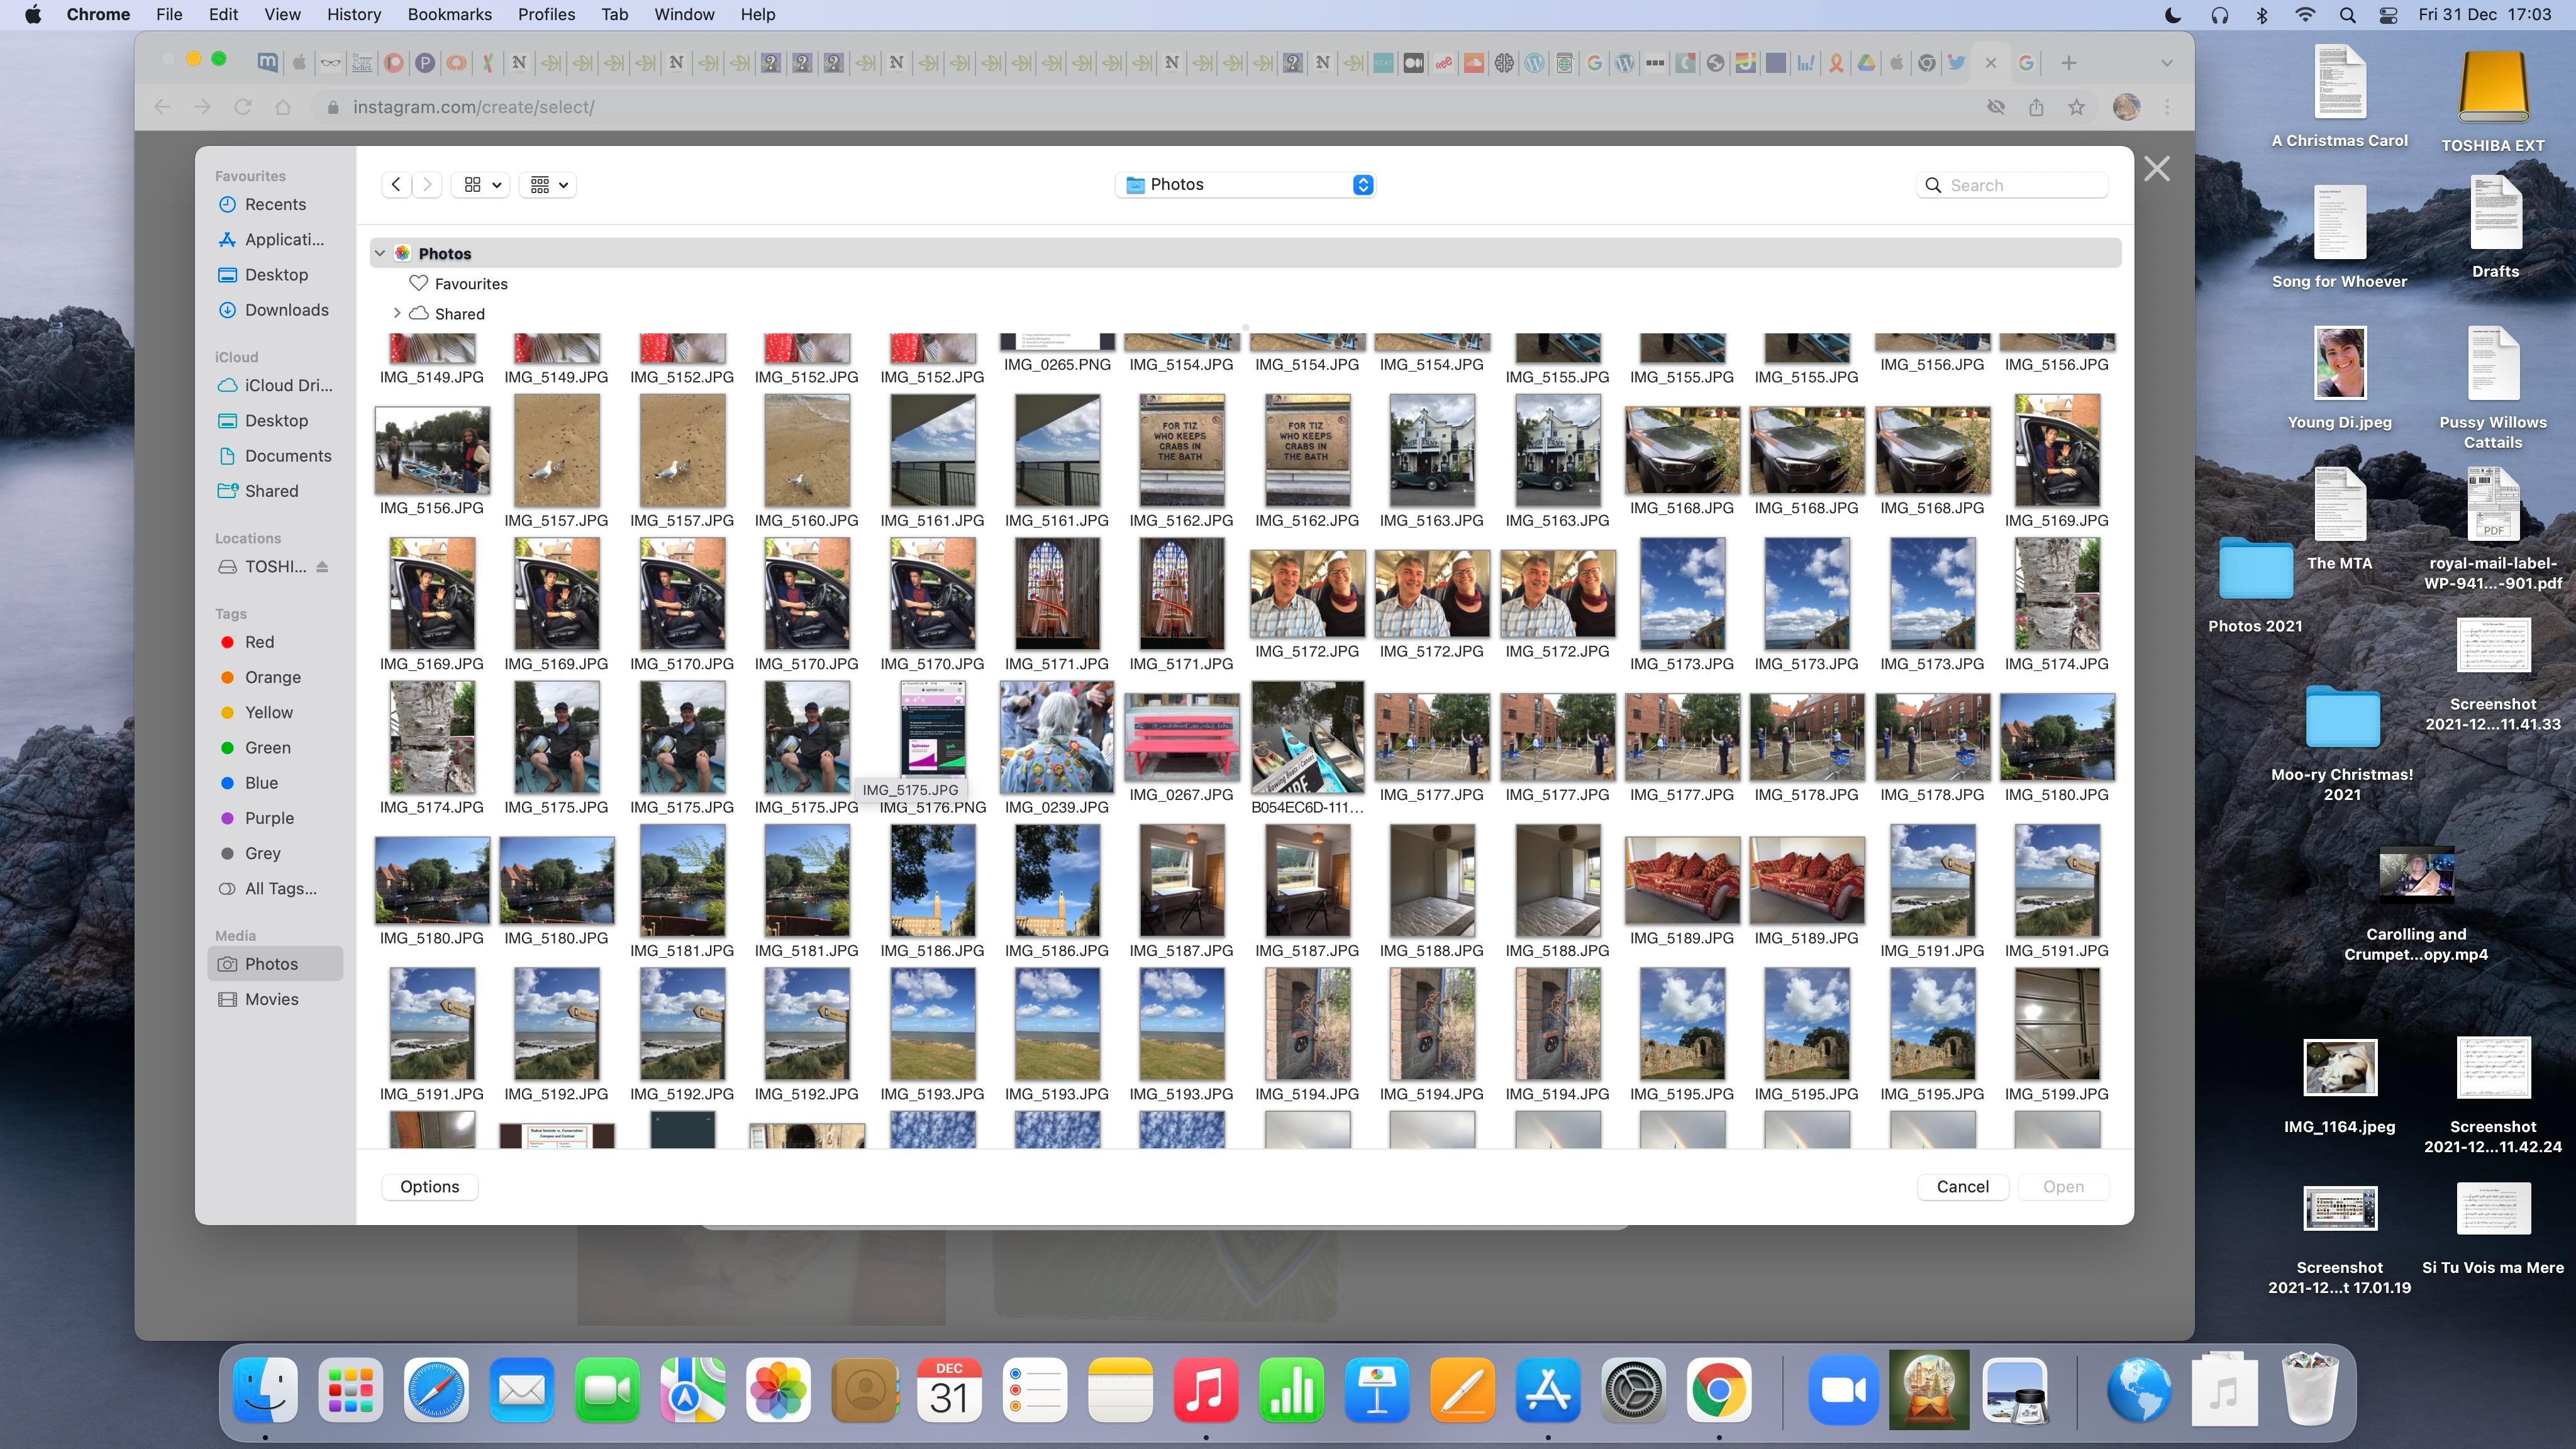The image size is (2576, 1449).
Task: Eject the TOSHIBA drive in sidebar
Action: coord(322,567)
